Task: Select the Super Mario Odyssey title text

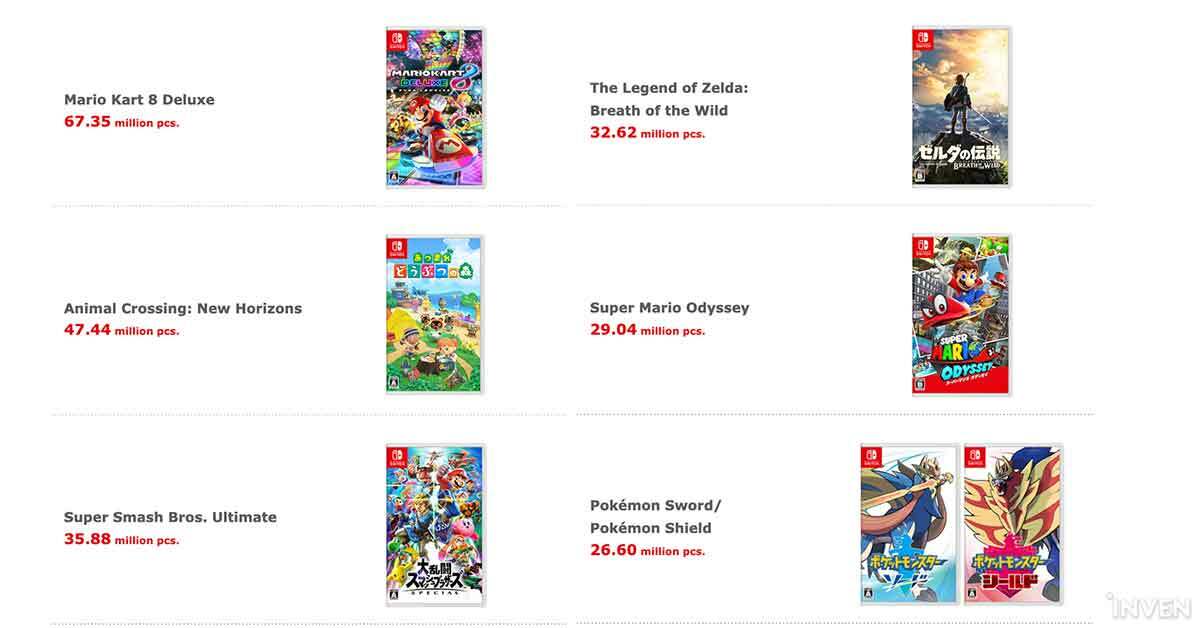Action: [669, 308]
